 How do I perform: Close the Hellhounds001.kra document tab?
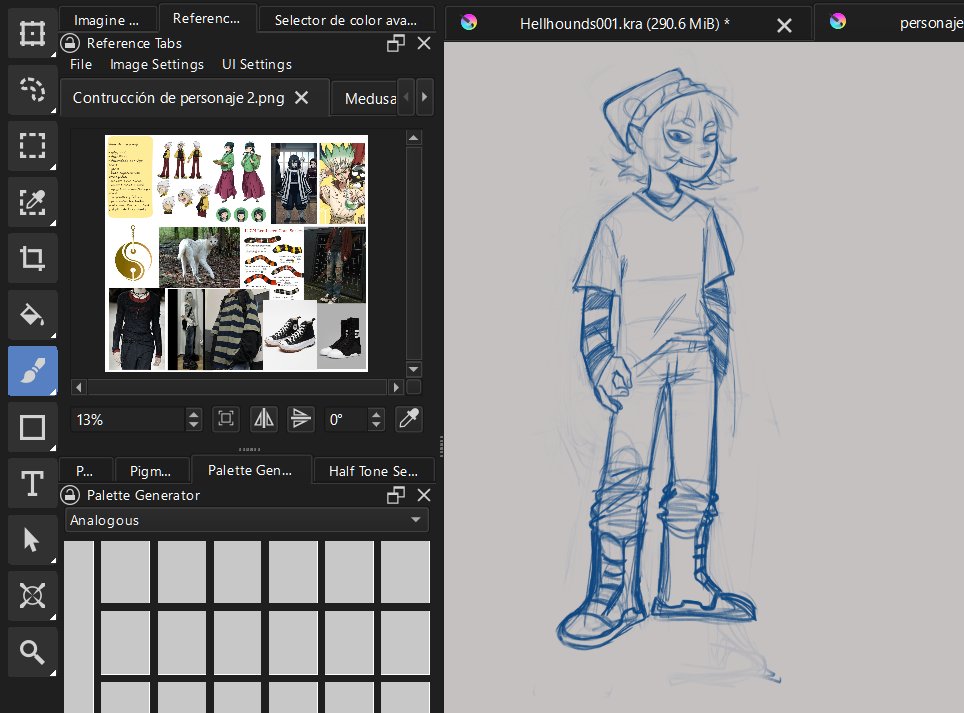[784, 25]
